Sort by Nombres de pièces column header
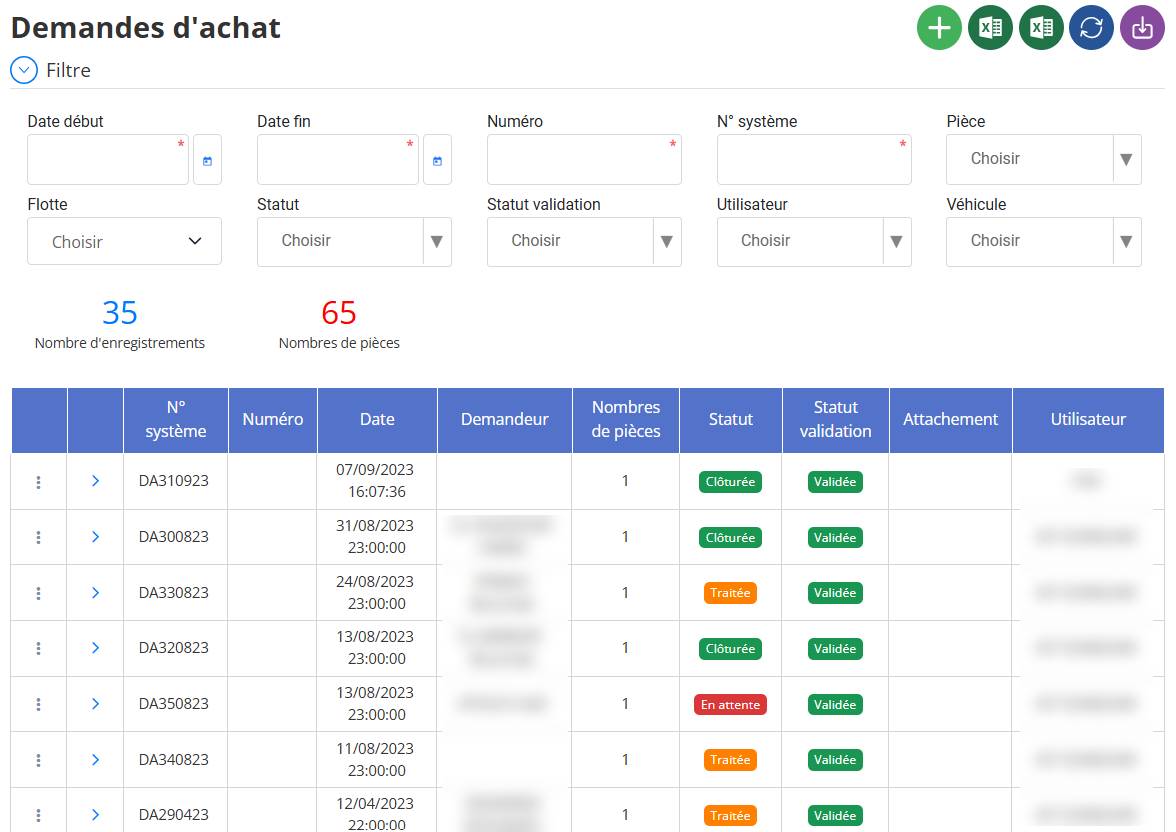This screenshot has width=1176, height=832. coord(626,419)
